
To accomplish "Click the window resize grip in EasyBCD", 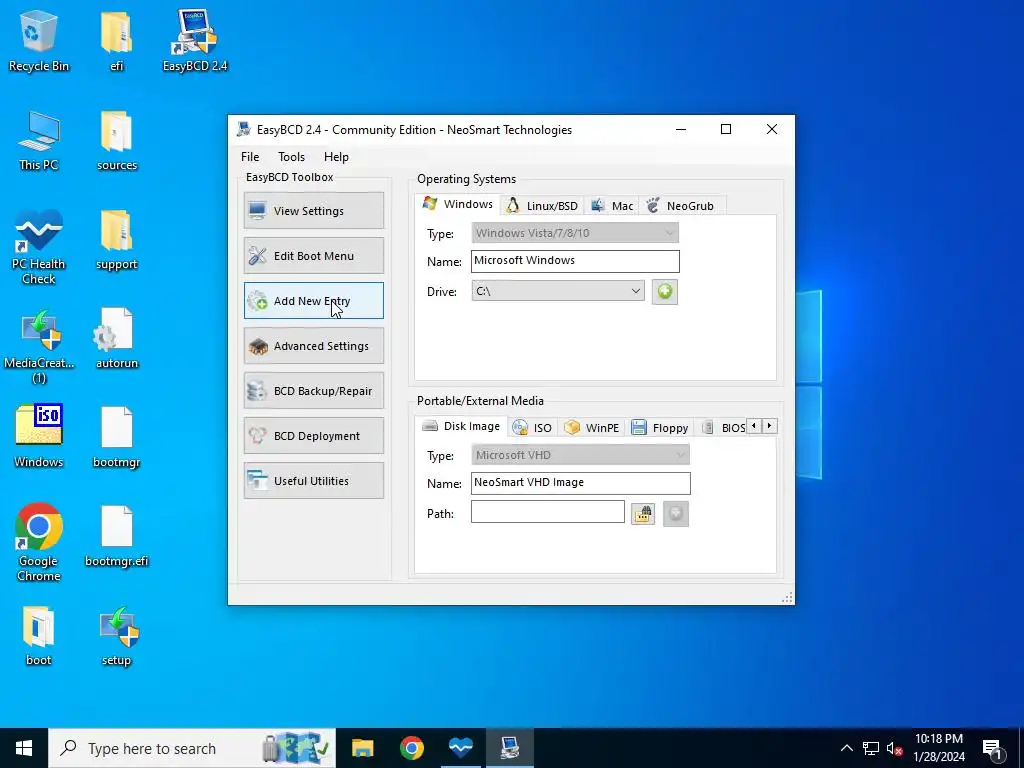I will pos(787,597).
